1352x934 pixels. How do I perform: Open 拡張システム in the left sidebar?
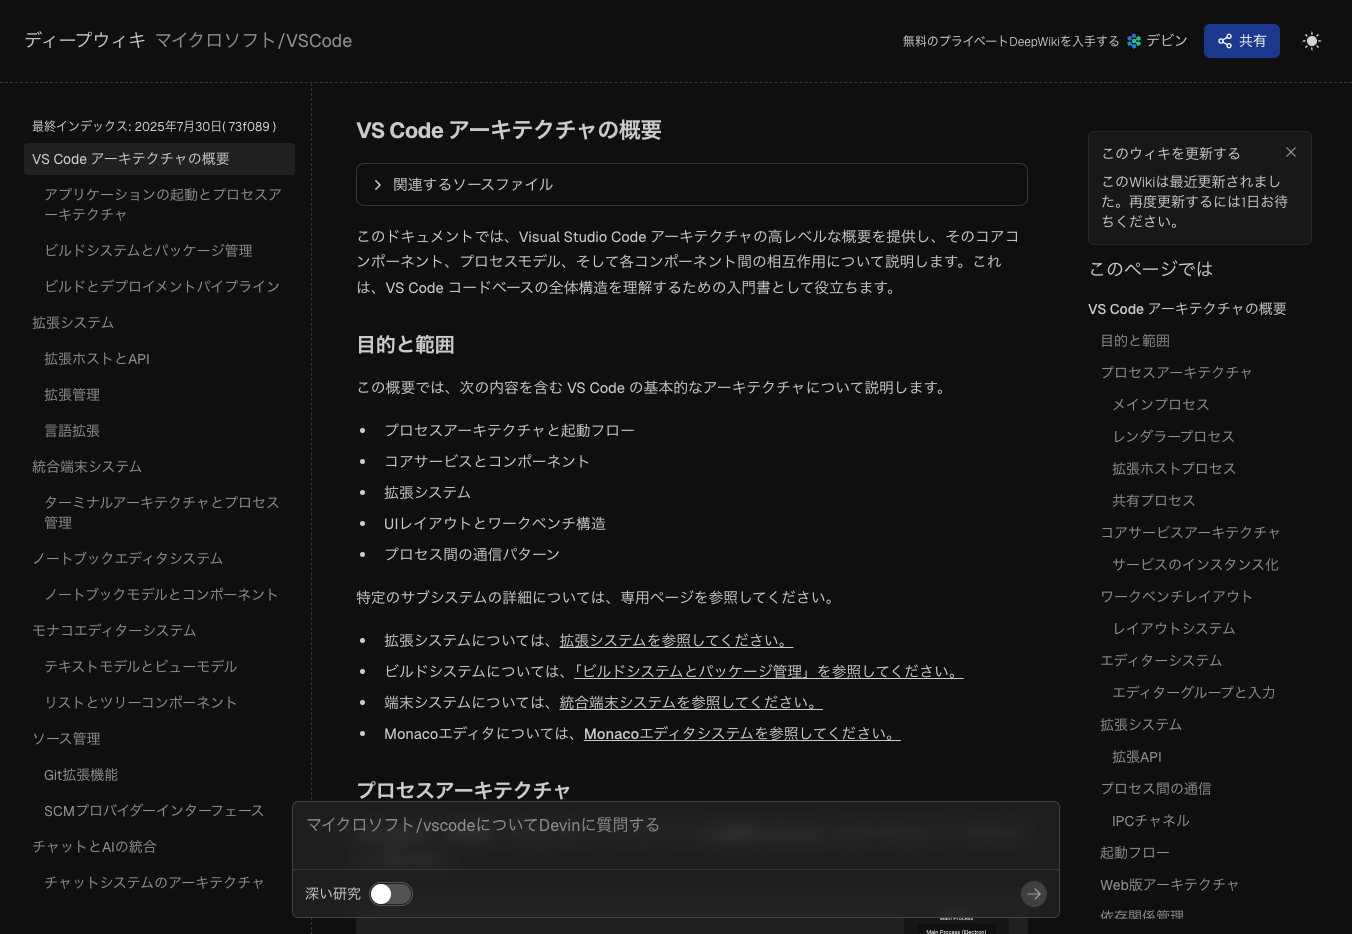[73, 322]
